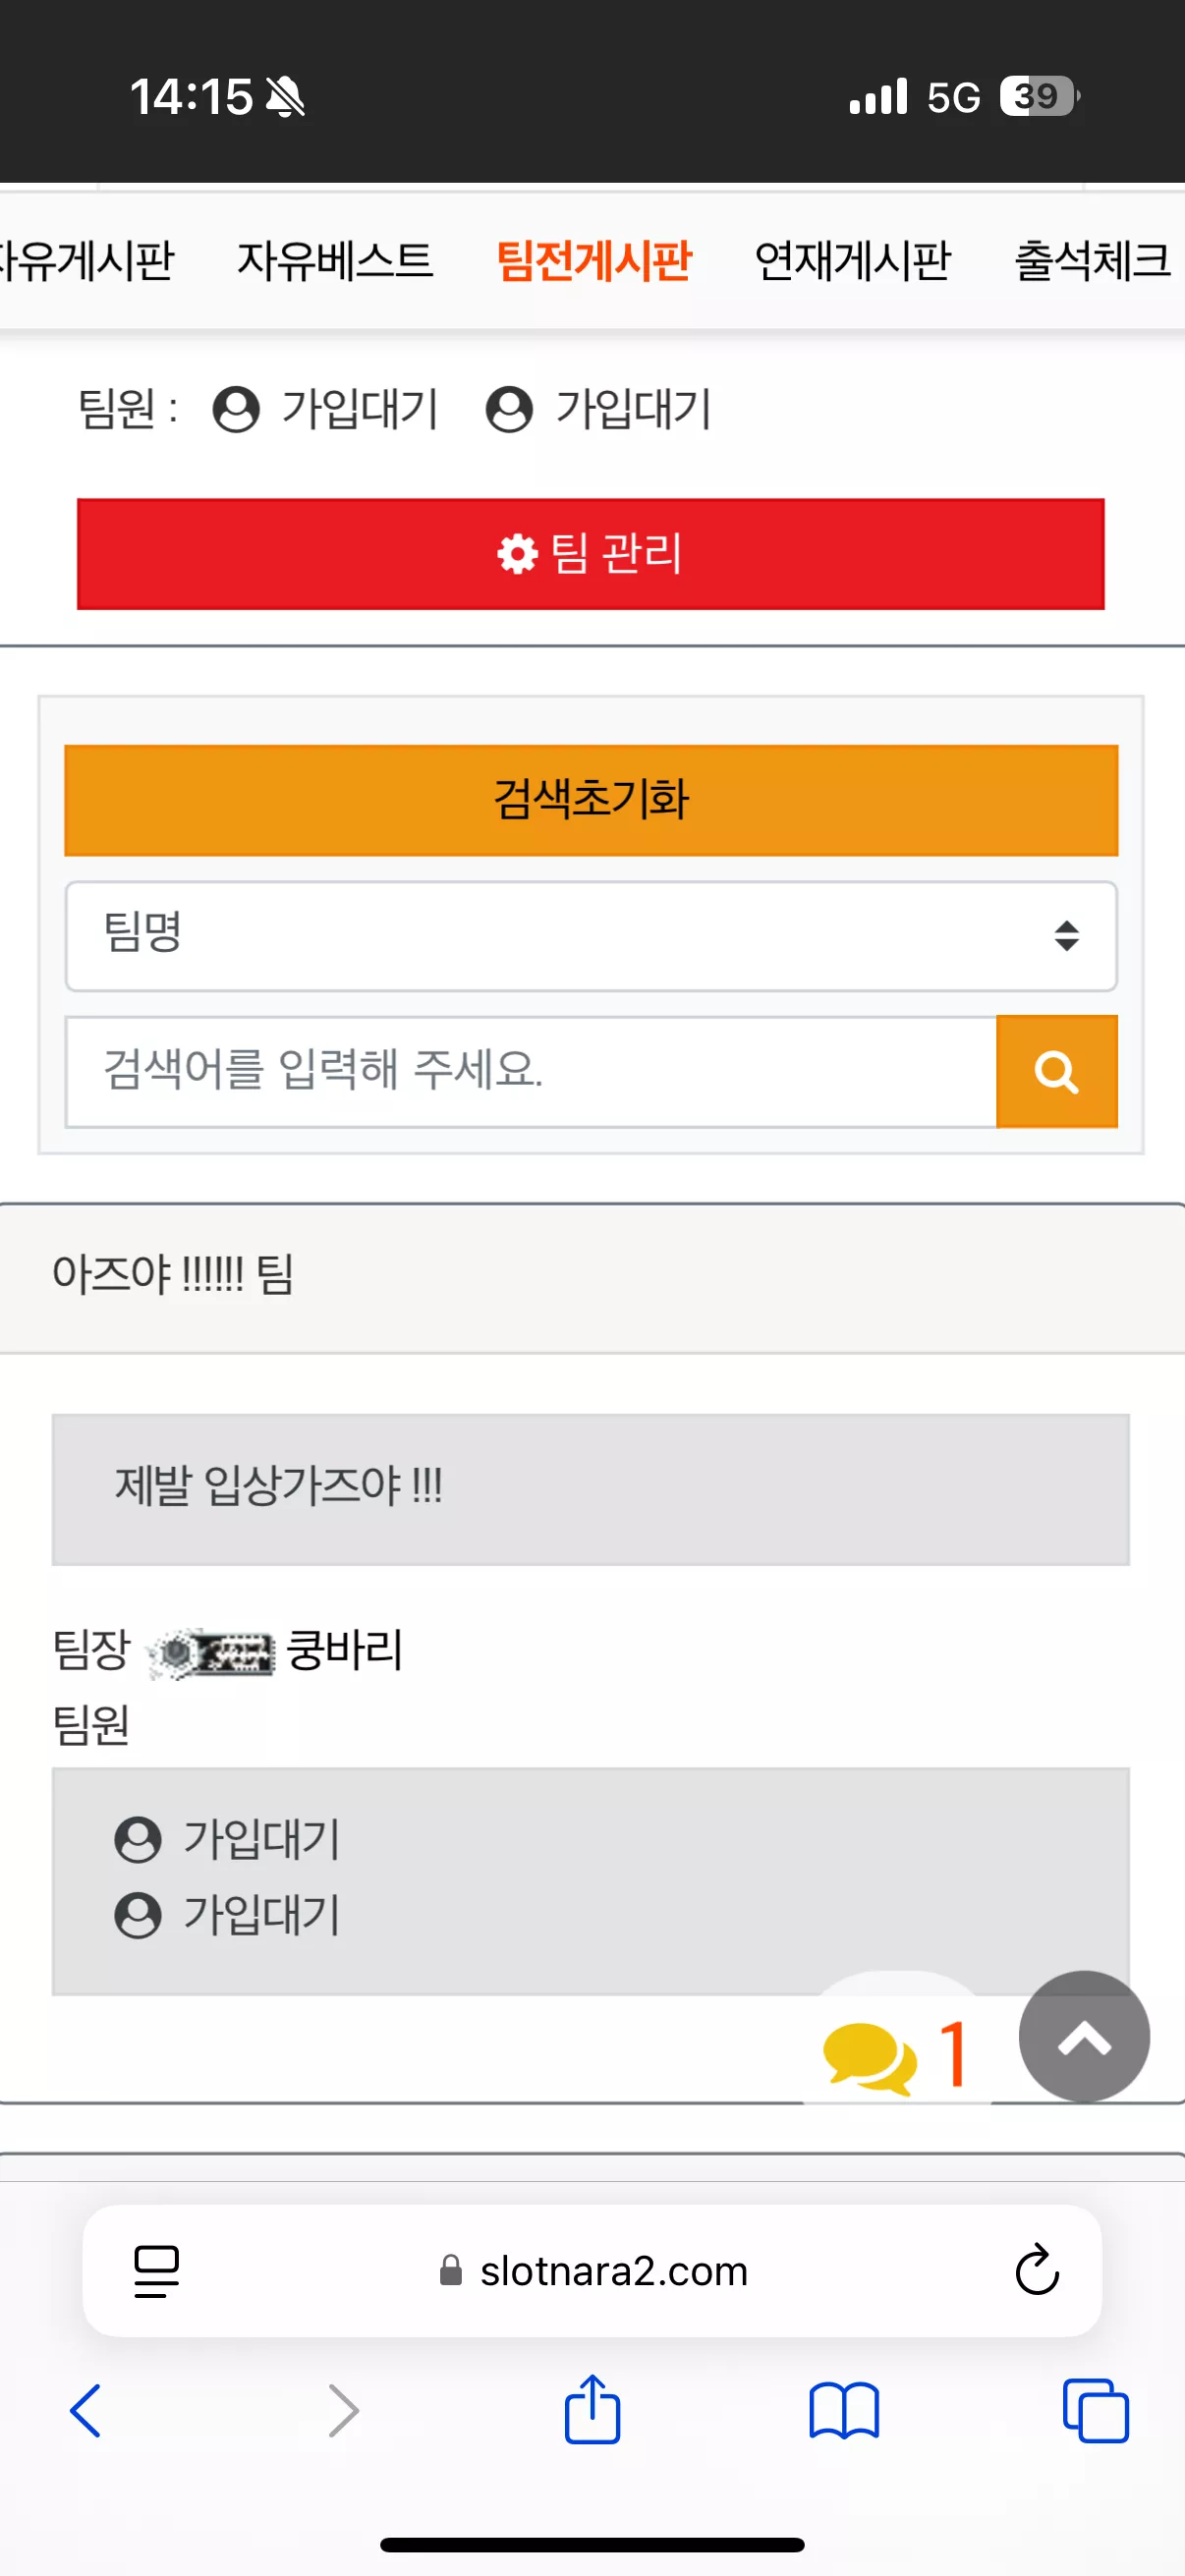
Task: Open the Safari bookmarks book icon
Action: [x=844, y=2411]
